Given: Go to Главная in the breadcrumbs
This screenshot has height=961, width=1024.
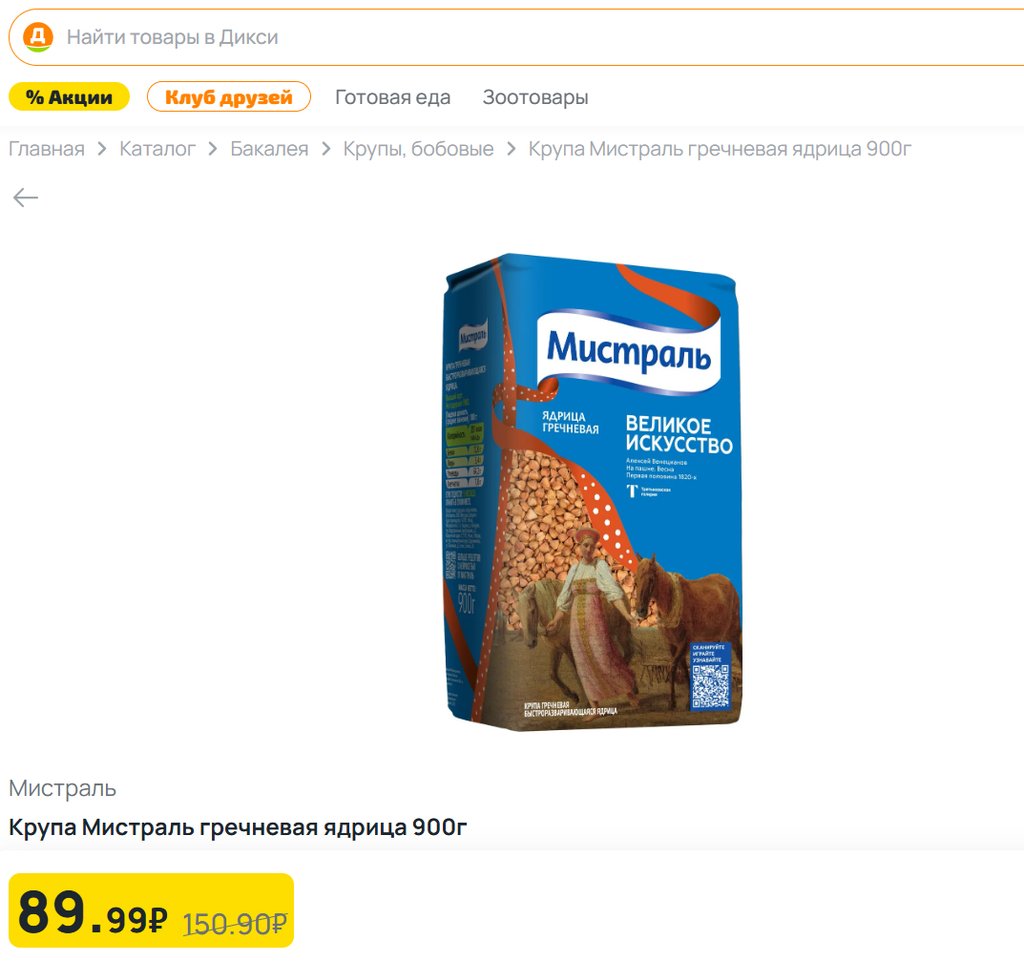Looking at the screenshot, I should [x=47, y=150].
